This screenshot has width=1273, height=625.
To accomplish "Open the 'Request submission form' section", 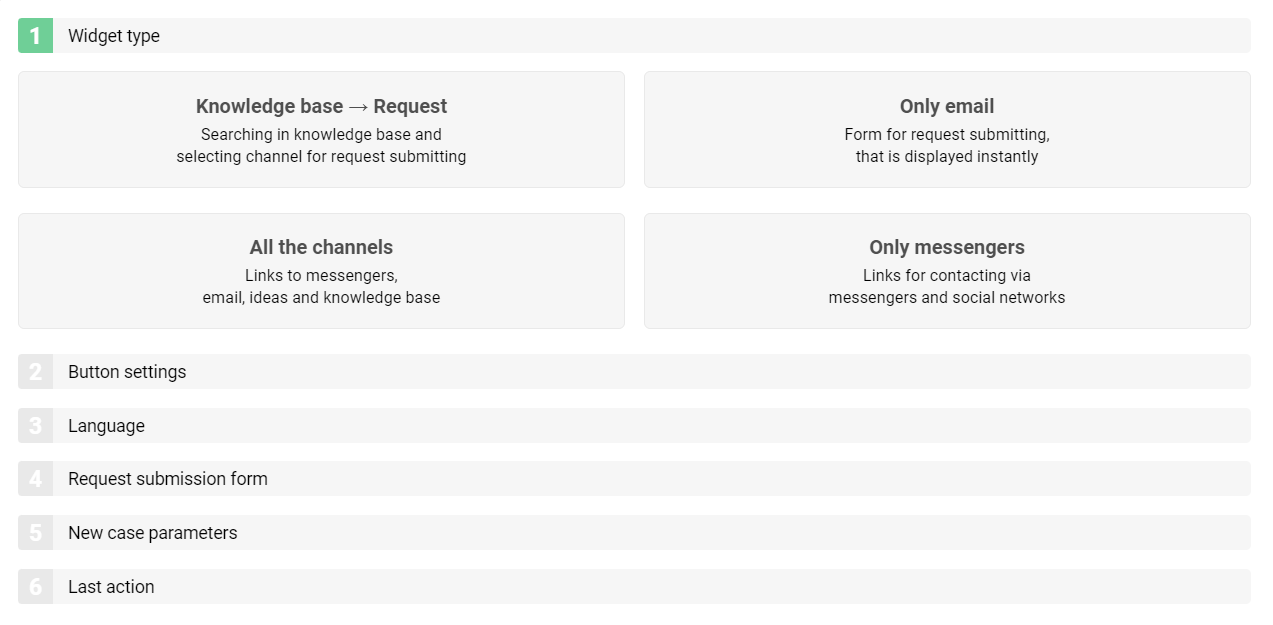I will point(168,479).
